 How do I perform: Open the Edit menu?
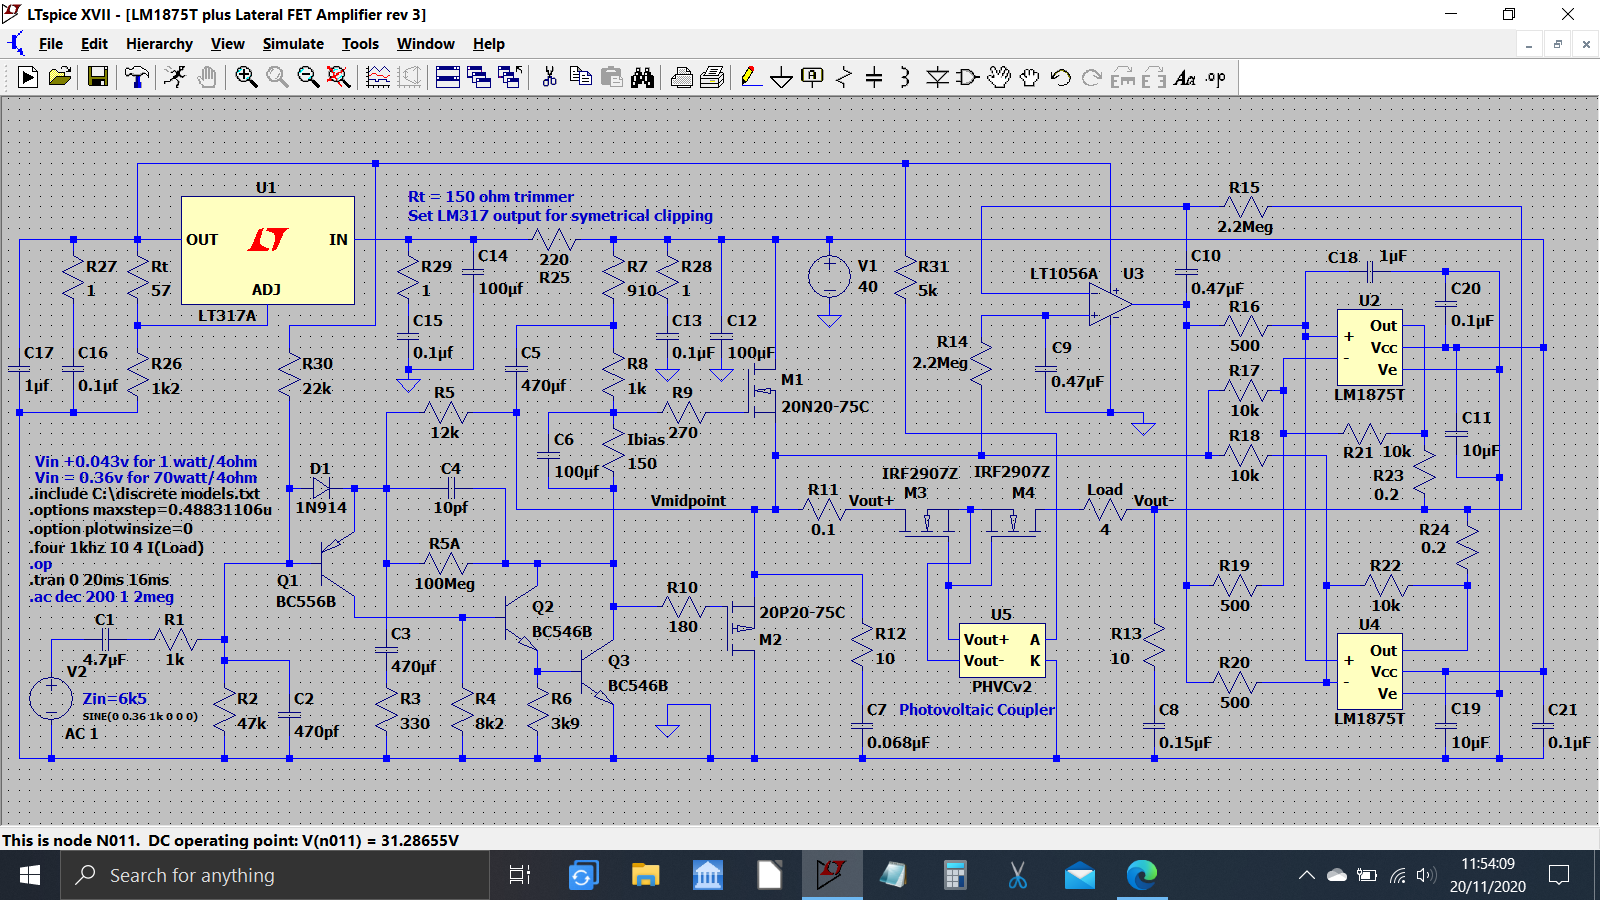[x=94, y=44]
